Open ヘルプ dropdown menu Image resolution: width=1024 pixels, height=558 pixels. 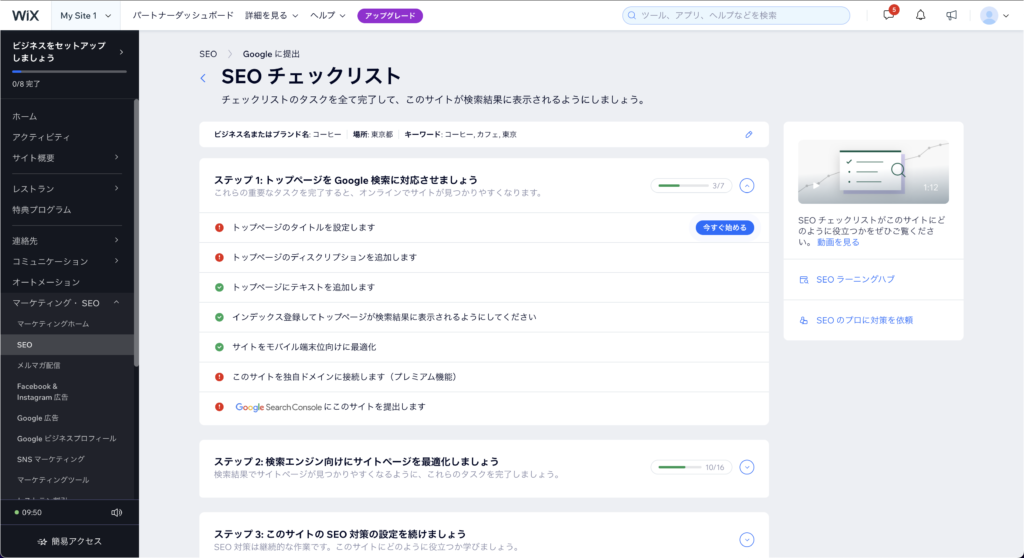(328, 16)
